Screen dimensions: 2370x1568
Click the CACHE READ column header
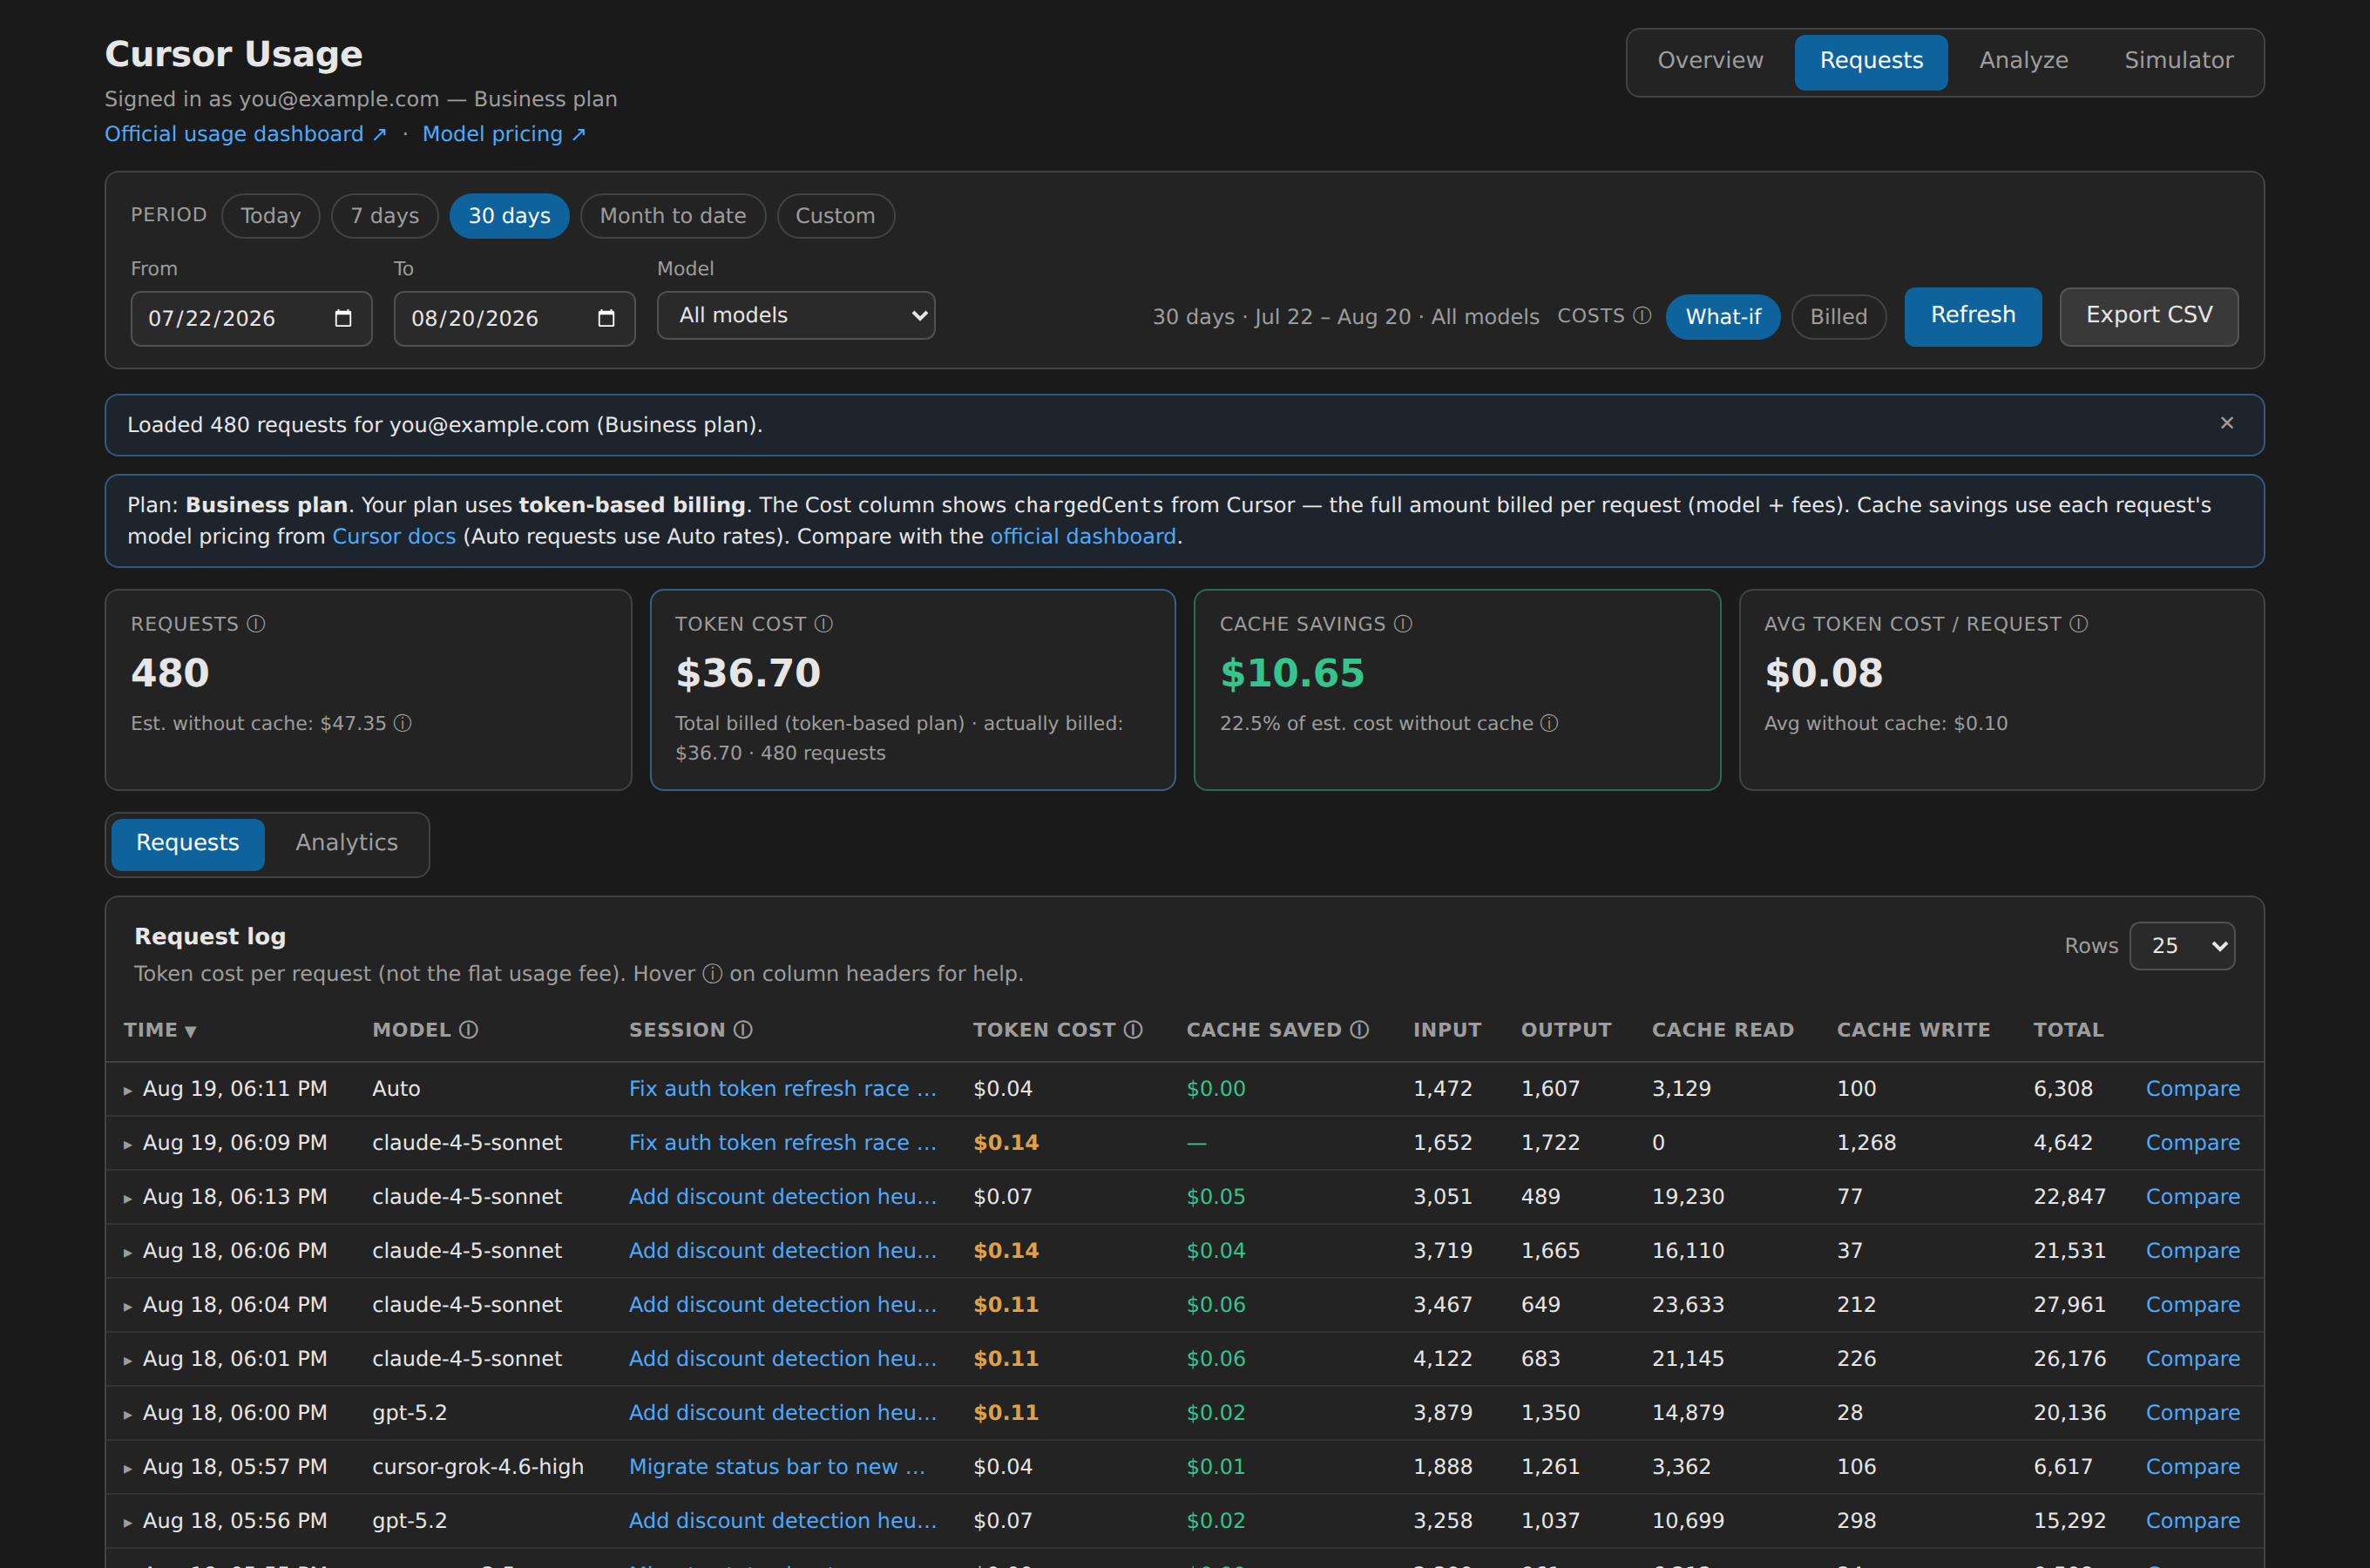[1722, 1030]
